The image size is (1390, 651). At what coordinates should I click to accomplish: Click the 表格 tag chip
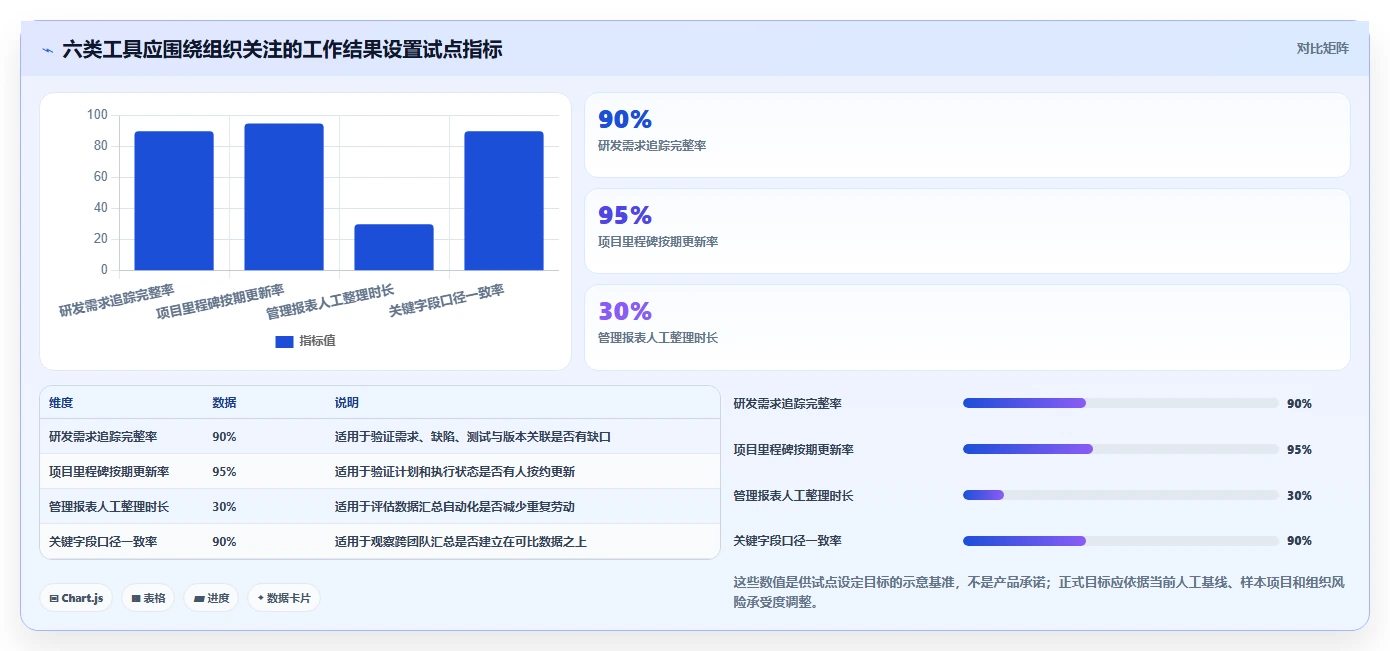(x=148, y=598)
